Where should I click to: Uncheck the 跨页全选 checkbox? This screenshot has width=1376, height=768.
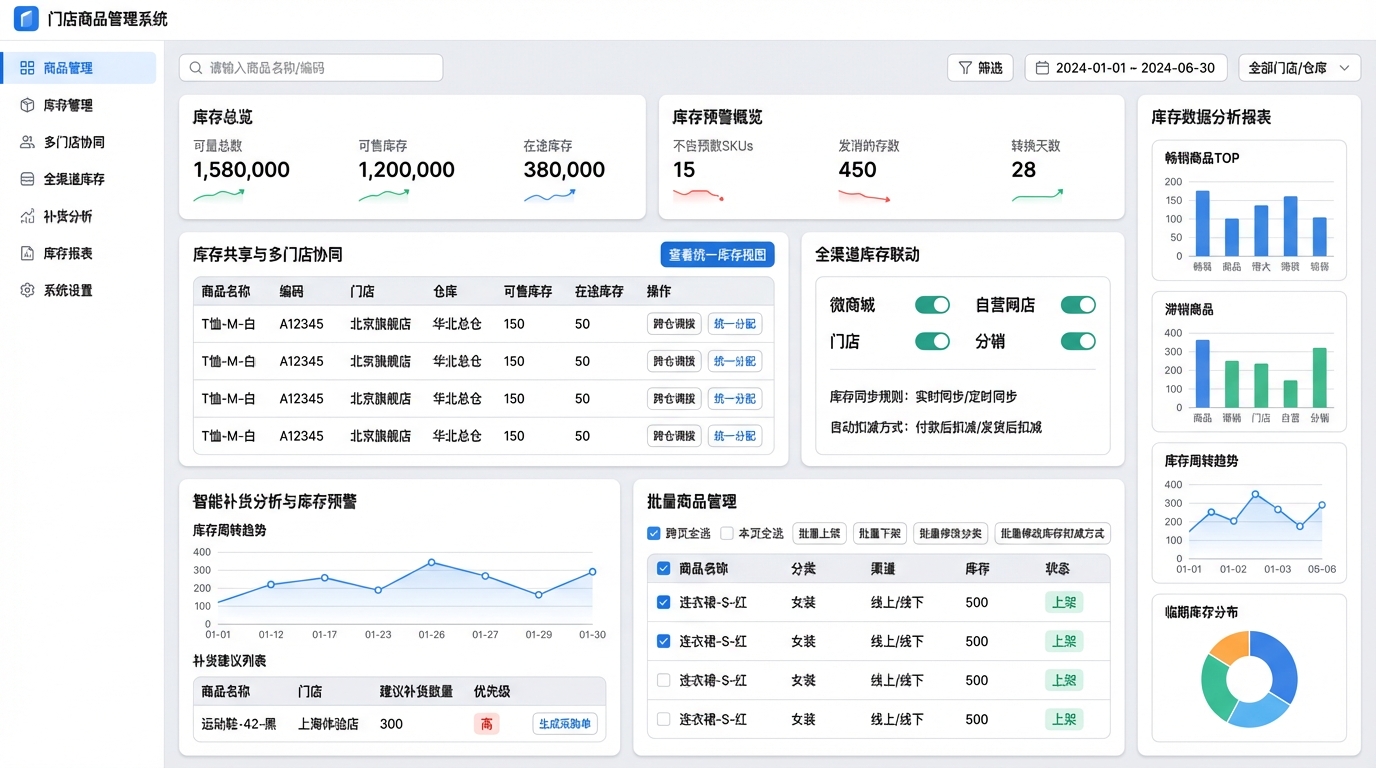coord(654,534)
